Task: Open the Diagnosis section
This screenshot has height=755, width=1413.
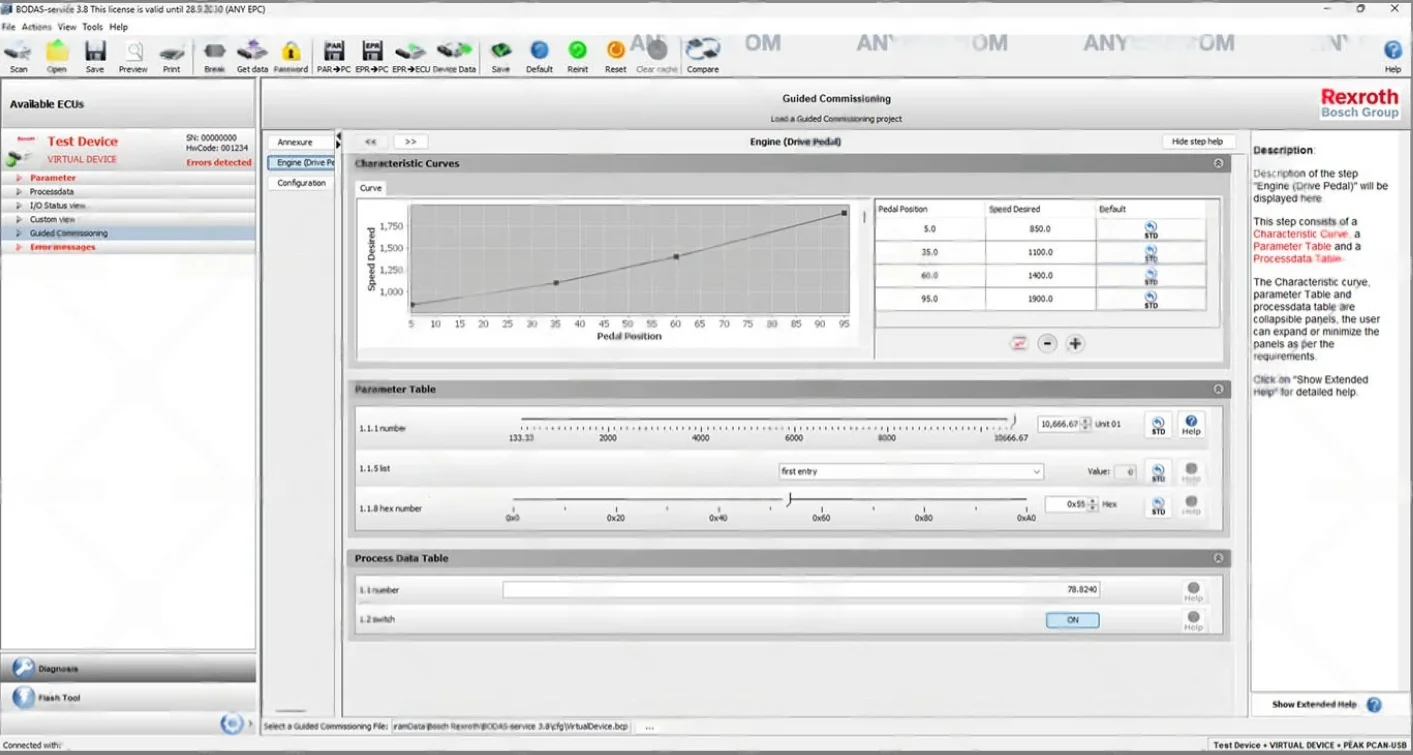Action: [x=128, y=668]
